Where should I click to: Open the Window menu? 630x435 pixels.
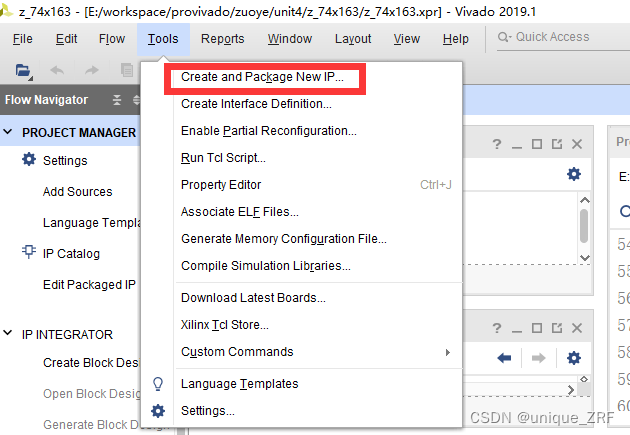[x=290, y=39]
